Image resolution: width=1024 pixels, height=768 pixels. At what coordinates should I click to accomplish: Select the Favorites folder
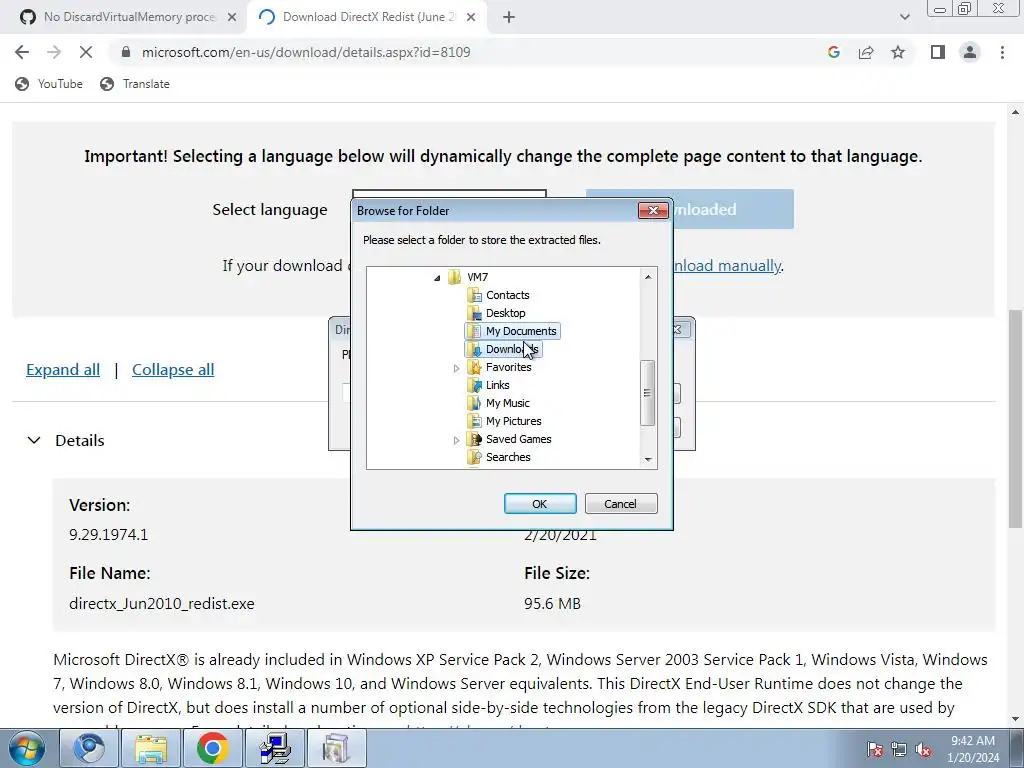pos(508,367)
